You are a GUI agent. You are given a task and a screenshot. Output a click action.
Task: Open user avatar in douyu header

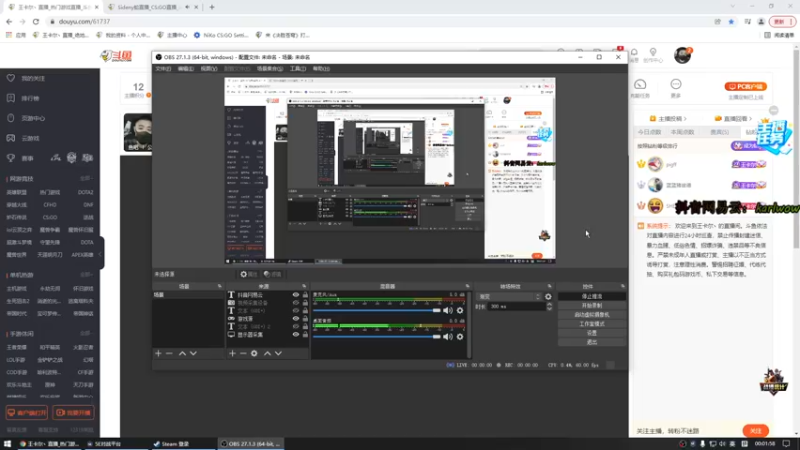[x=682, y=55]
